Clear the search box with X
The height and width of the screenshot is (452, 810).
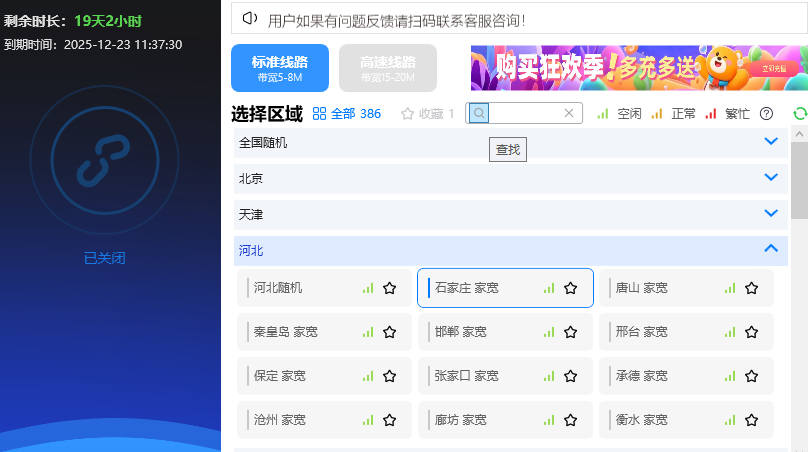(x=569, y=113)
